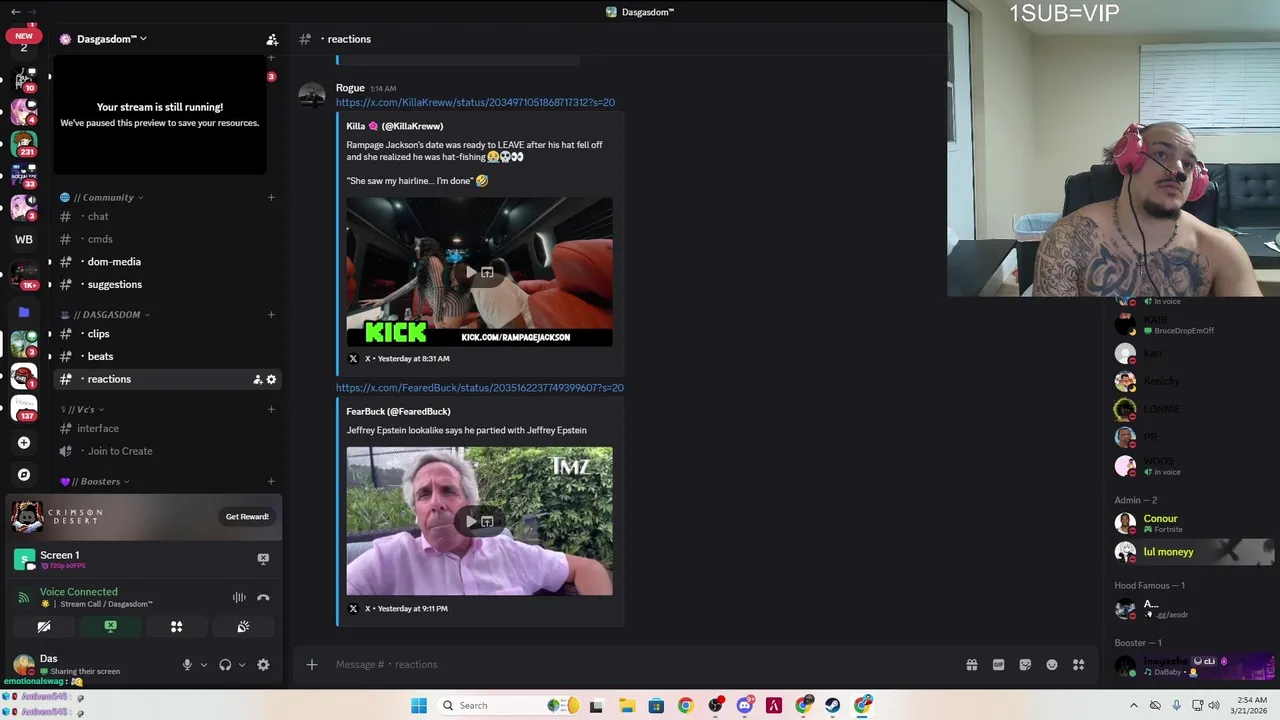Click the Conour member in Admin list

pyautogui.click(x=1194, y=523)
